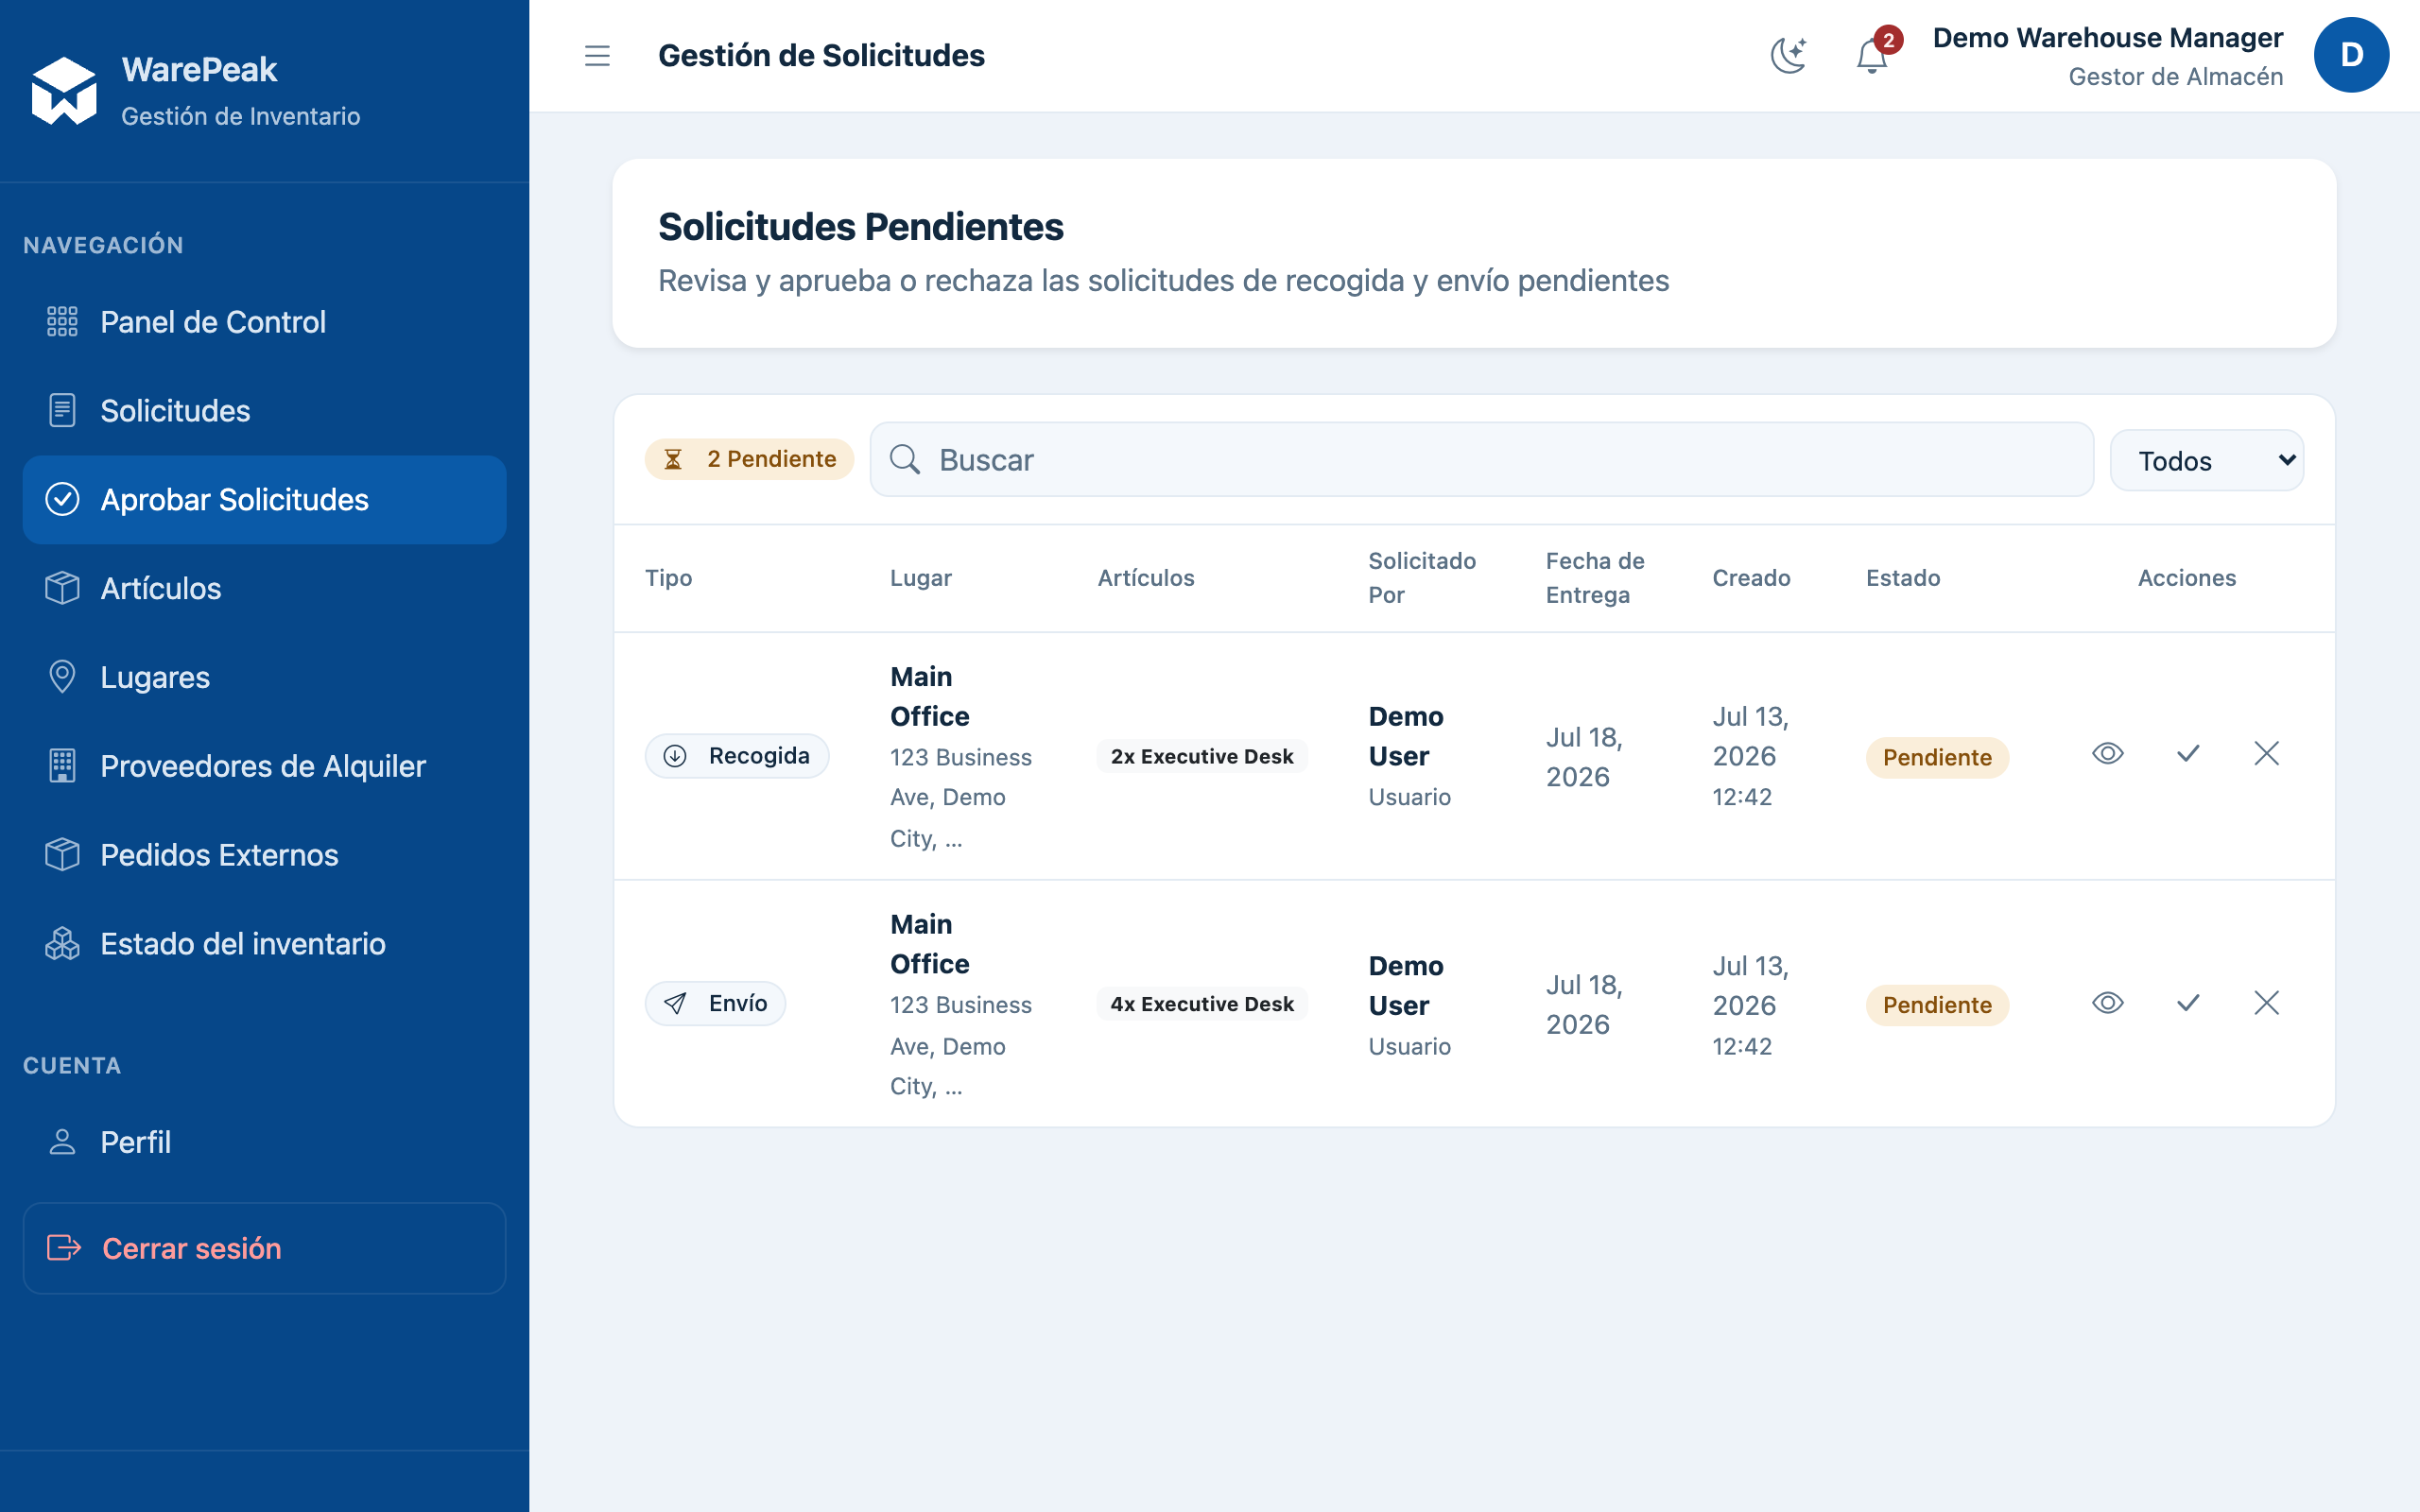View details of the Recogida request
Screen dimensions: 2420x1512
(x=2107, y=754)
